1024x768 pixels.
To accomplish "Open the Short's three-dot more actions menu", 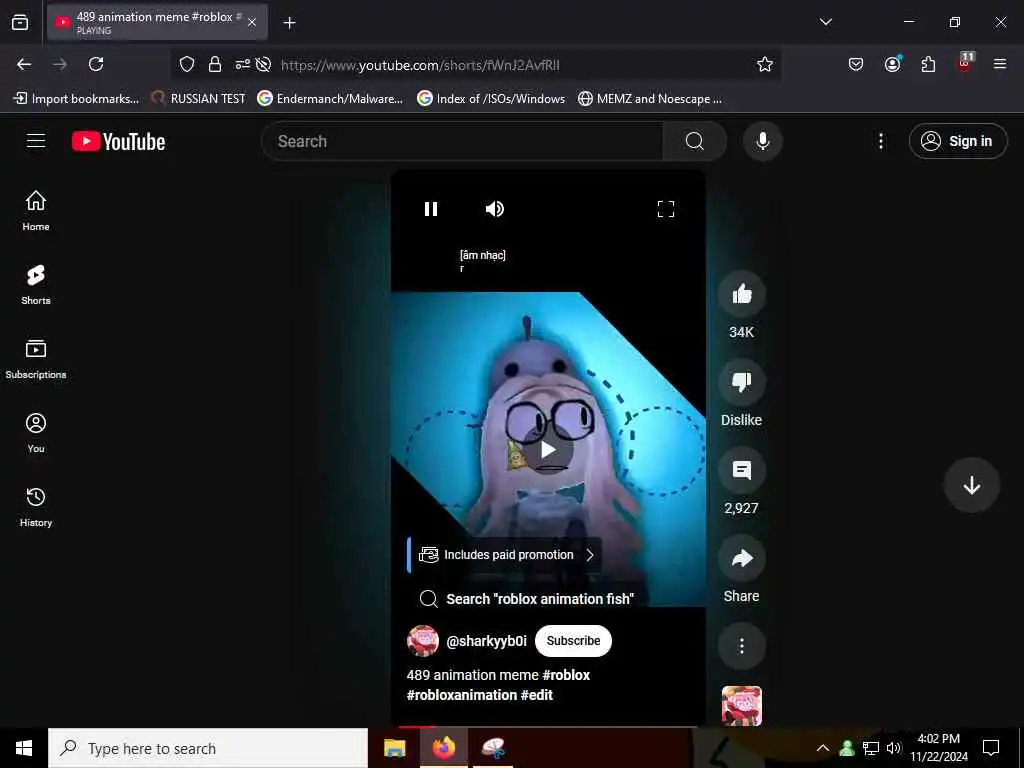I will [x=741, y=646].
